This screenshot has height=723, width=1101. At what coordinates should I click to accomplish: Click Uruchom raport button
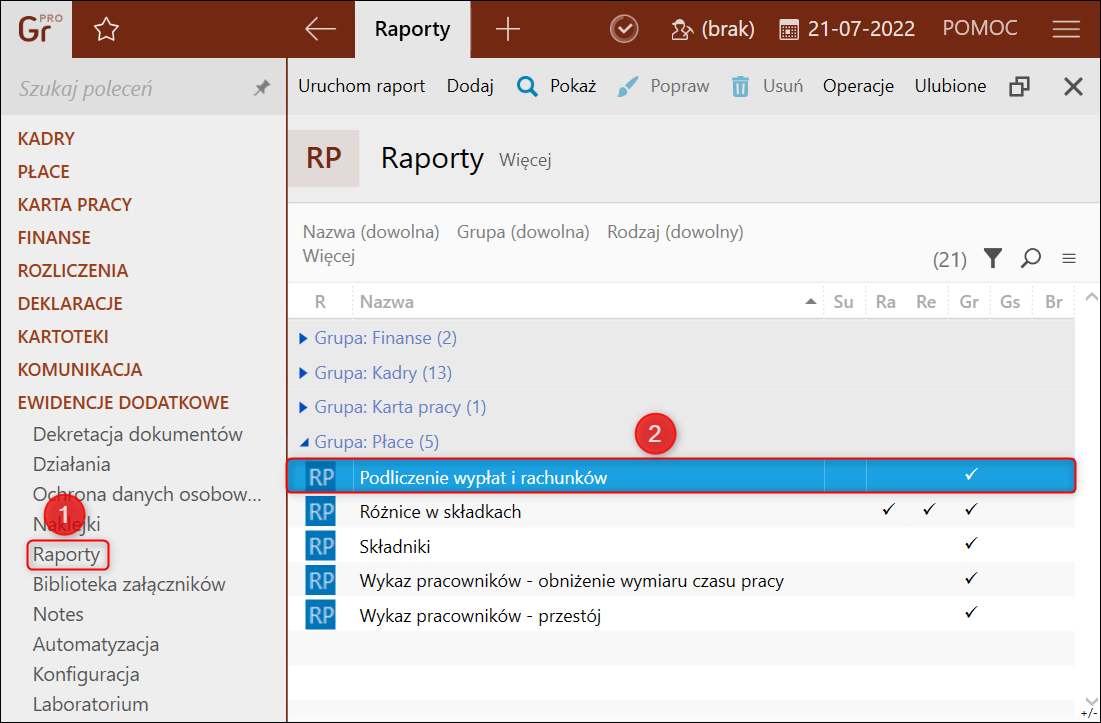(x=361, y=86)
